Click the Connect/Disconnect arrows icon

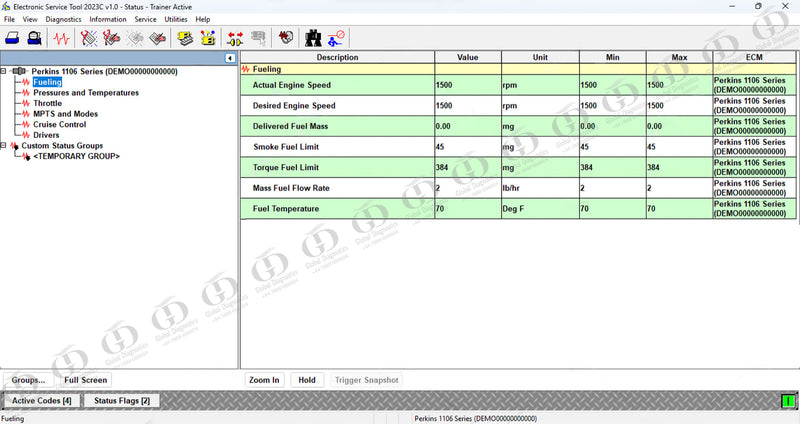[235, 38]
